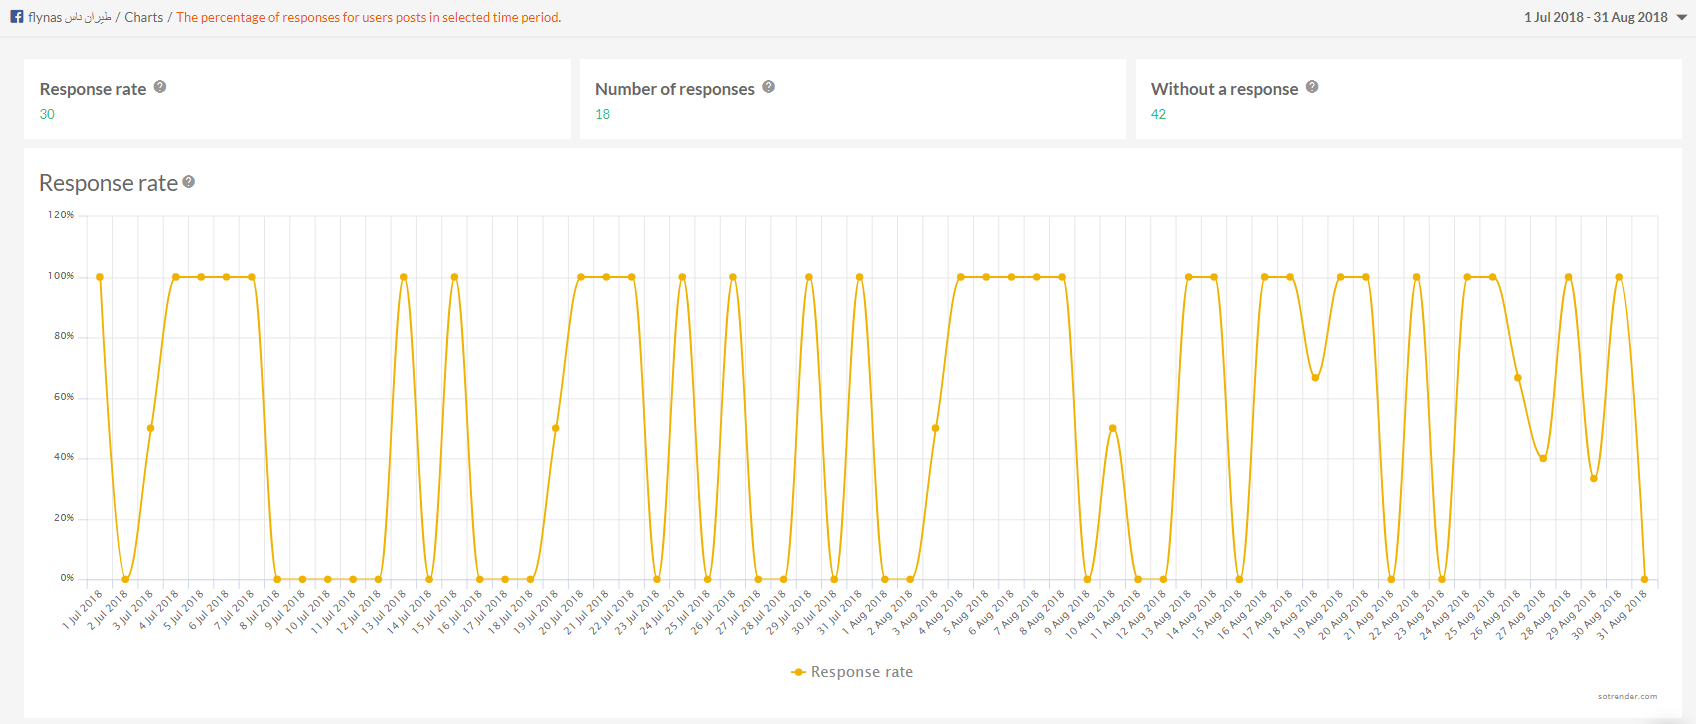Click the 31 Aug 2018 data point
1696x724 pixels.
point(1644,579)
